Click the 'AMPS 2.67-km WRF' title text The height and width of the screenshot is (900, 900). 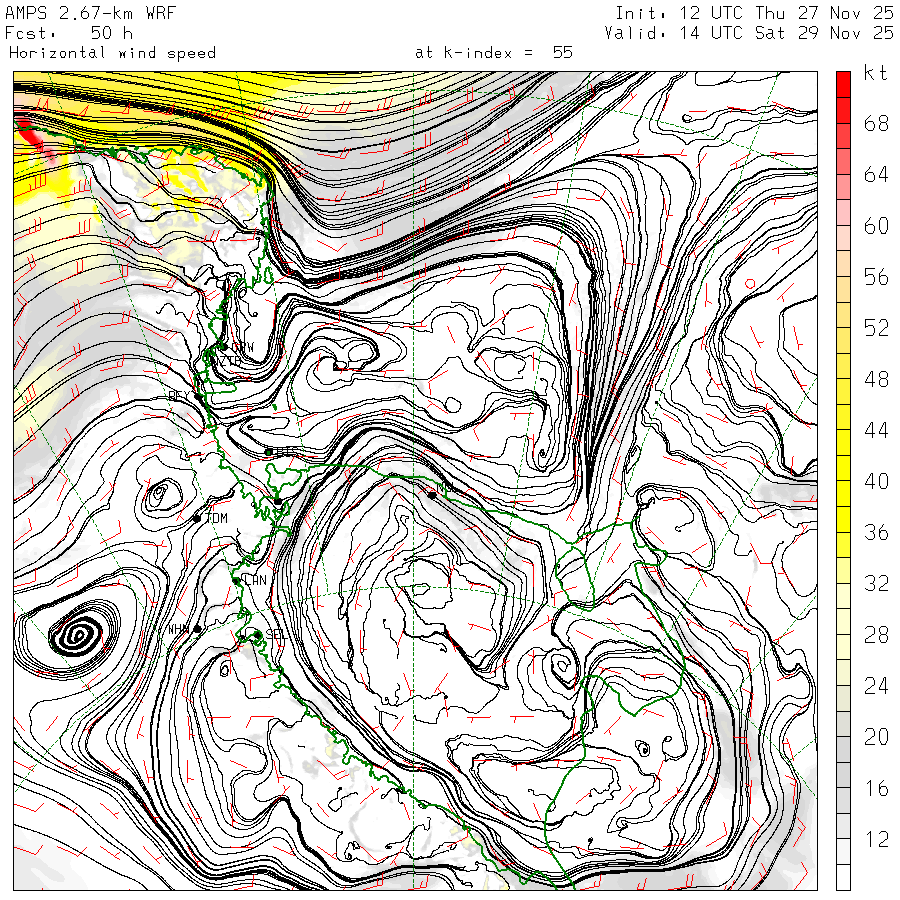coord(90,13)
